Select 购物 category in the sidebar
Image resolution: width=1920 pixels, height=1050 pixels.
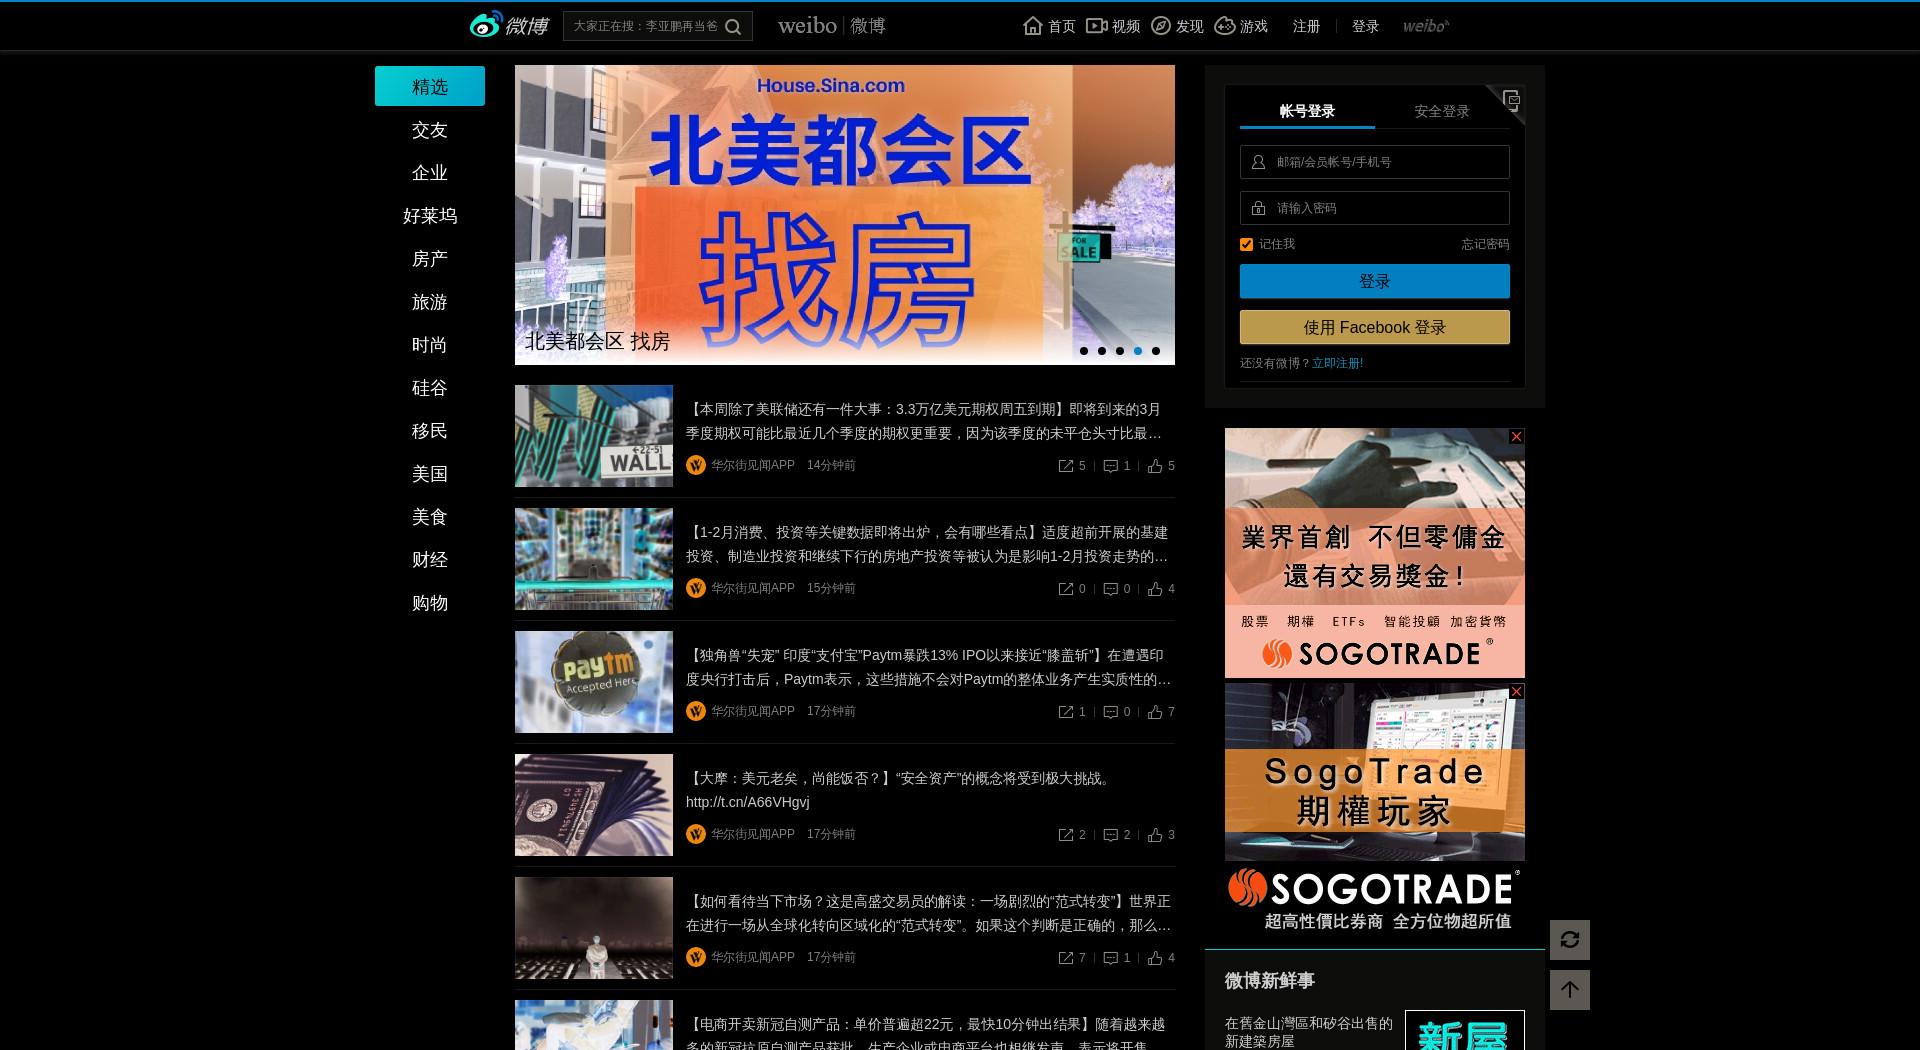point(430,603)
